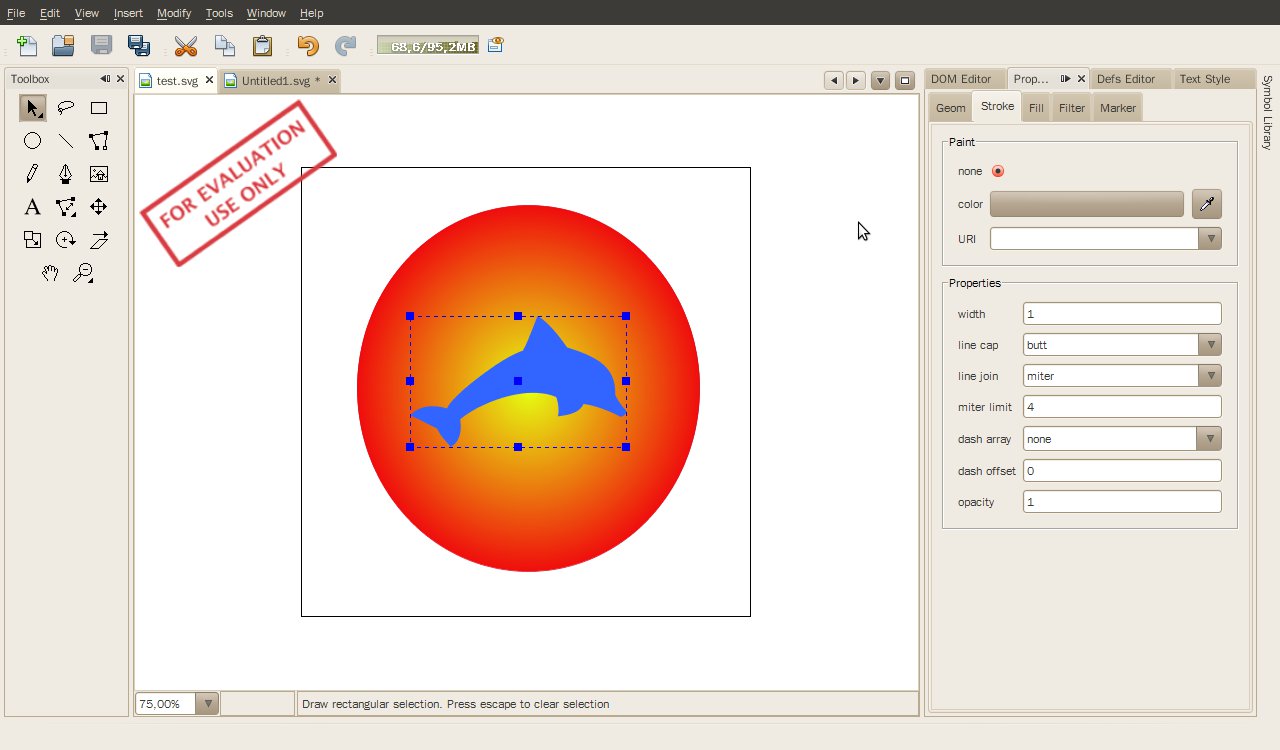Show document tab list dropdown arrow

pyautogui.click(x=880, y=81)
